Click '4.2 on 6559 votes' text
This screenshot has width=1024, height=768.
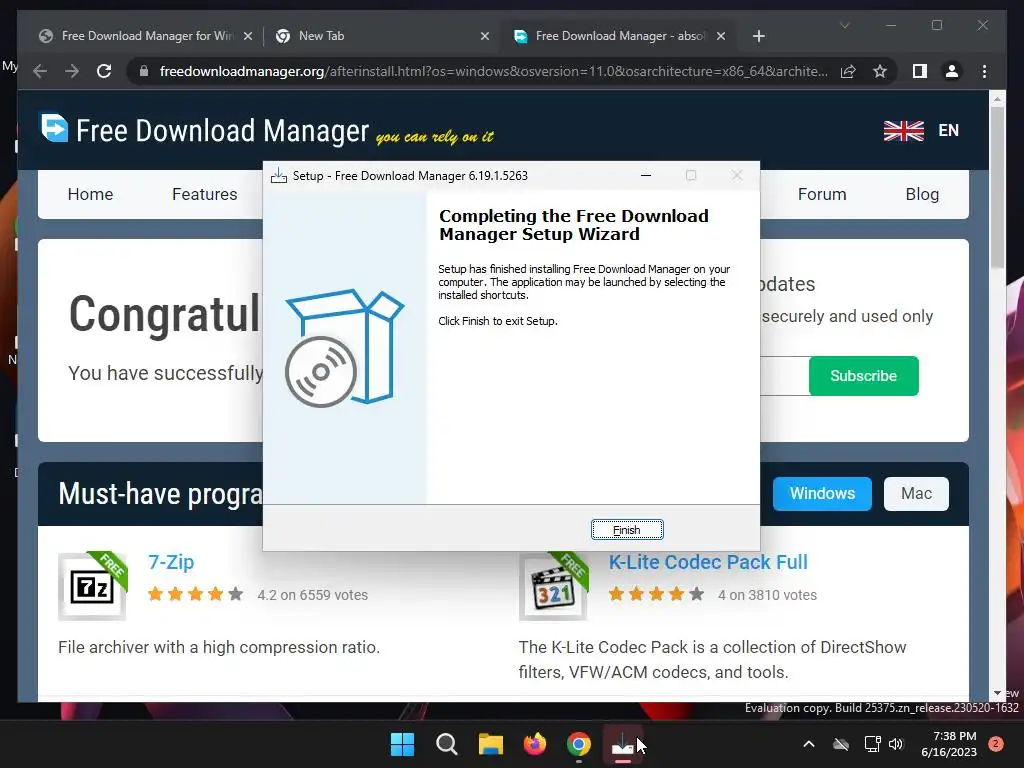point(312,595)
